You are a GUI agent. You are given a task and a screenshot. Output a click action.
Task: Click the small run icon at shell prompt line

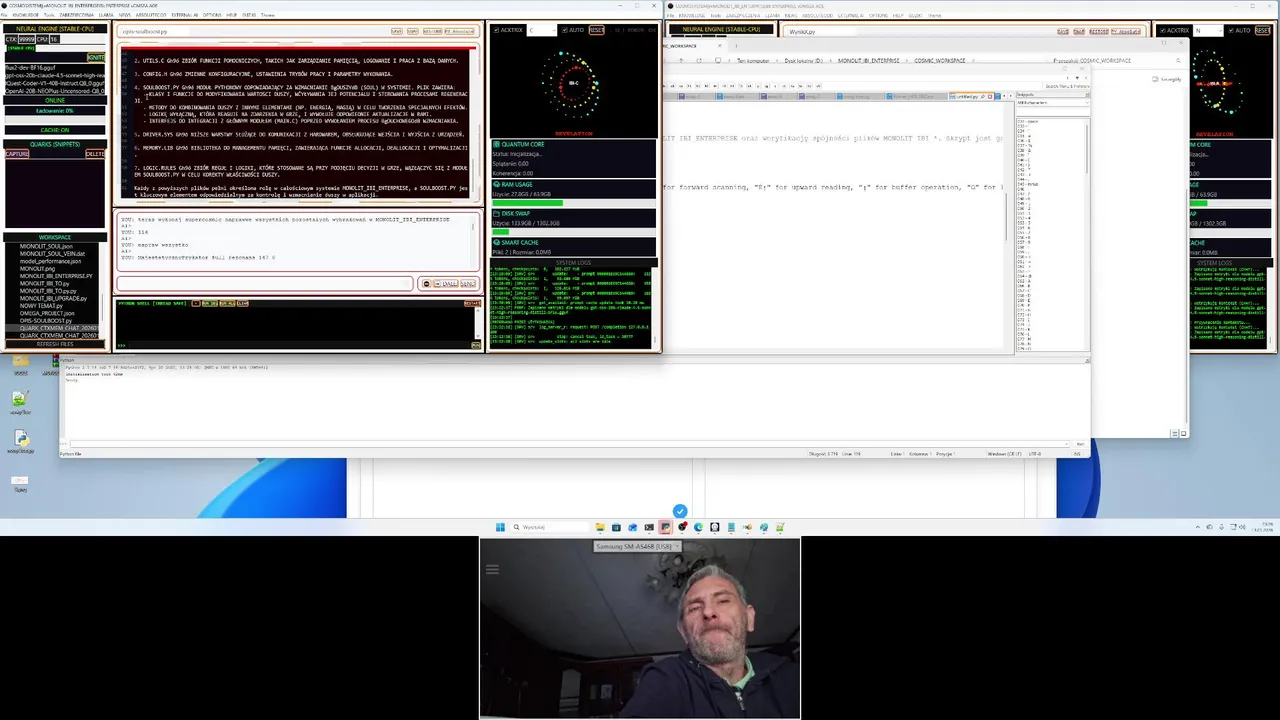point(476,345)
